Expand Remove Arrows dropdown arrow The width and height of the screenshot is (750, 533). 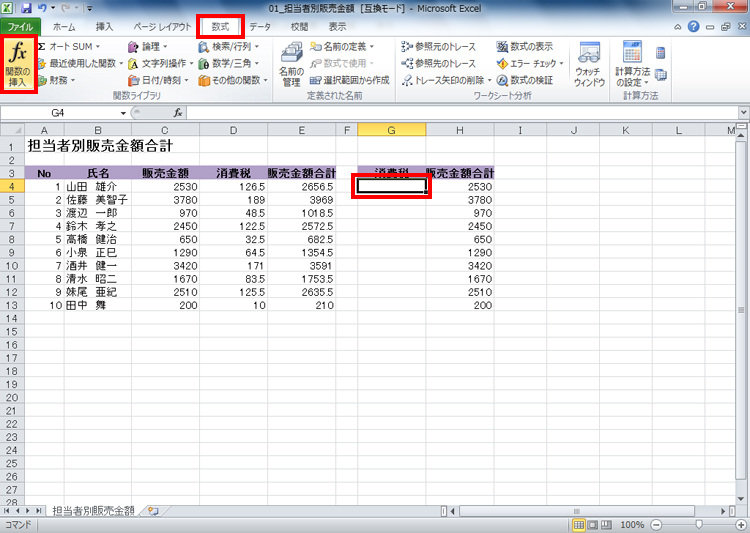pos(489,80)
